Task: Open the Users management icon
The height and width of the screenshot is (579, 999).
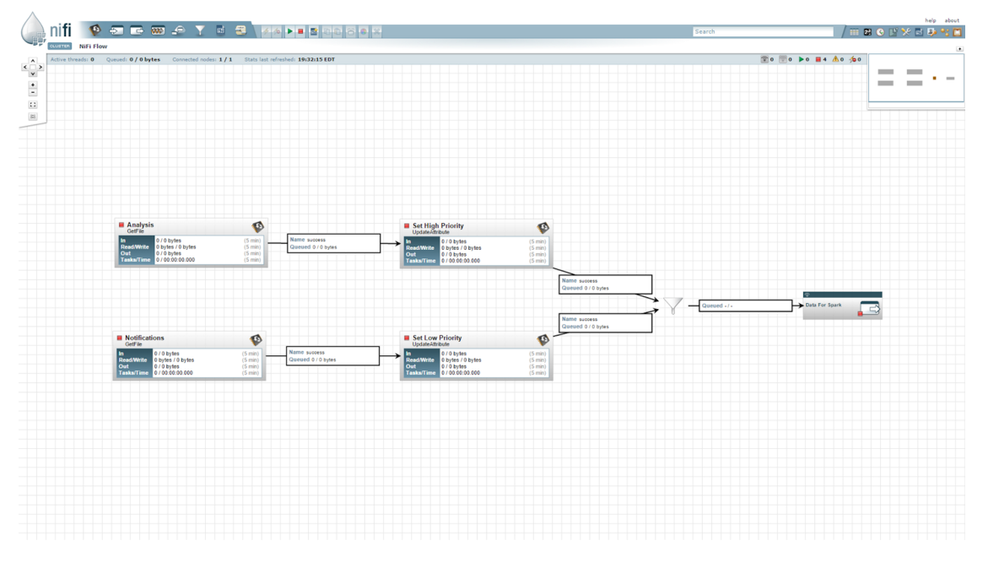Action: [931, 32]
